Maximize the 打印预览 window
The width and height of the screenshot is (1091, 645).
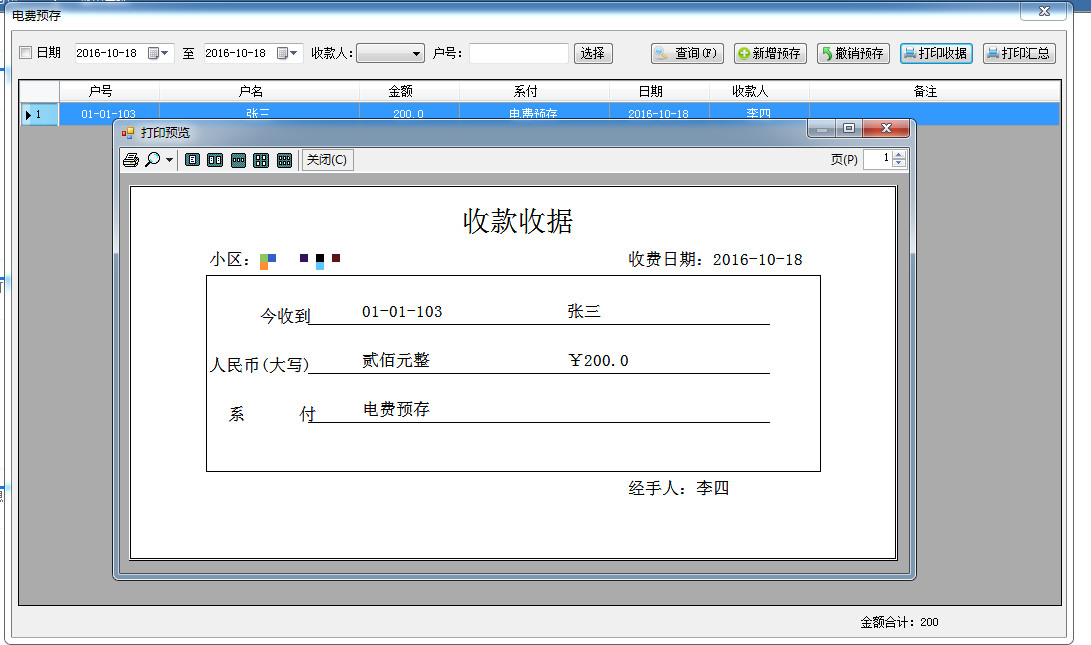coord(849,129)
